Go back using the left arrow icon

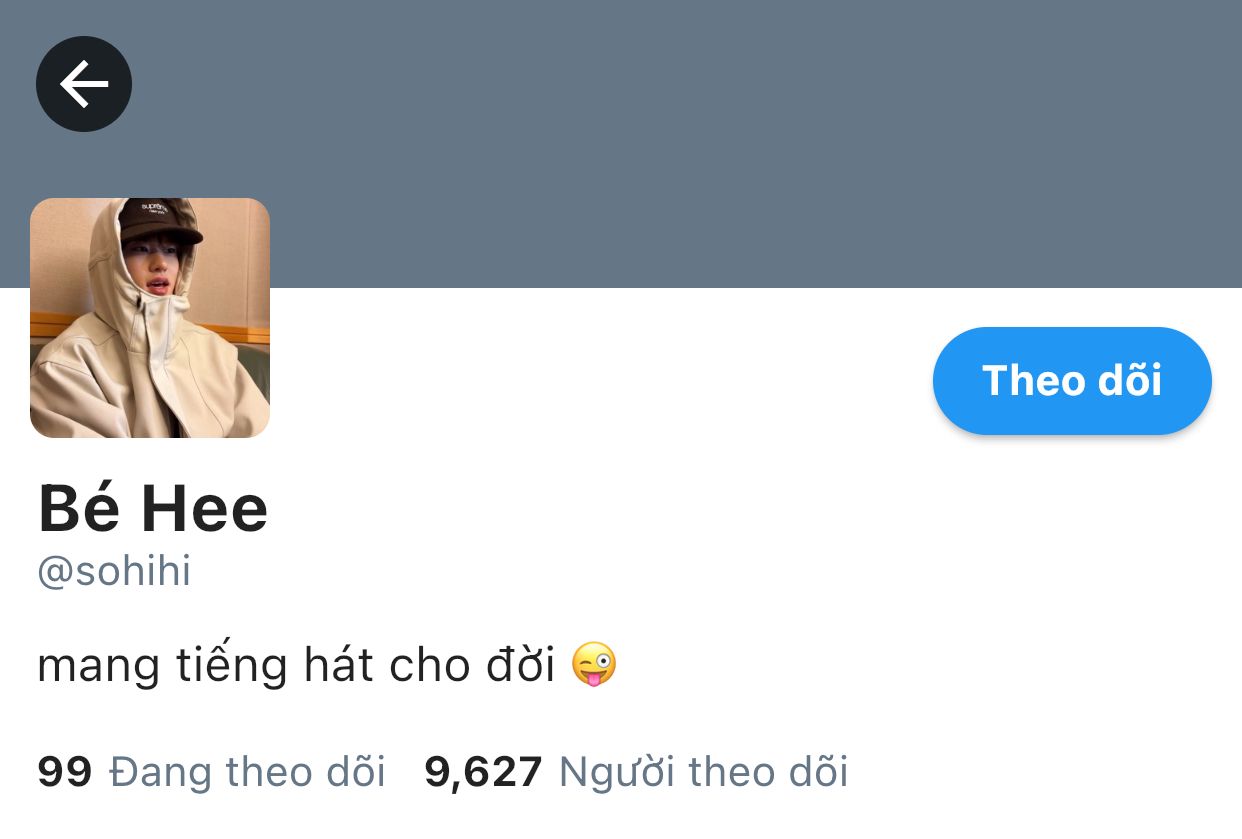coord(84,84)
